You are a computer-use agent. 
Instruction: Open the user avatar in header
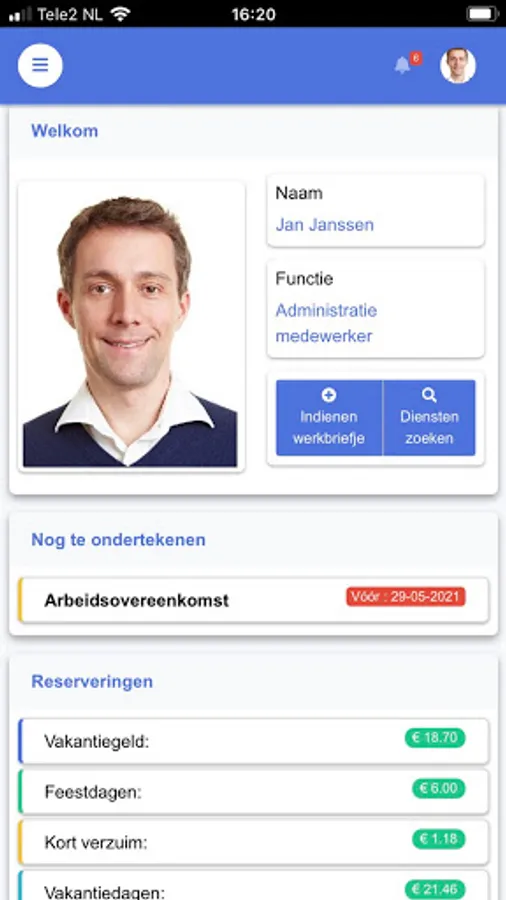(458, 65)
